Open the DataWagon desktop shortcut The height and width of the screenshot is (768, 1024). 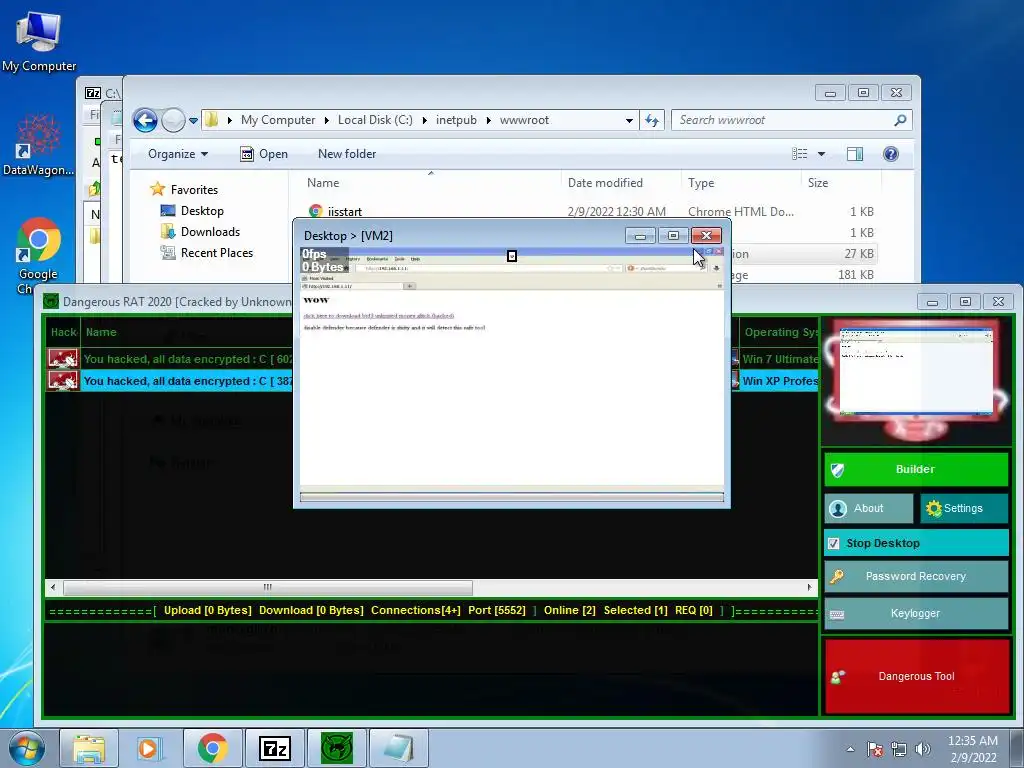pos(39,145)
